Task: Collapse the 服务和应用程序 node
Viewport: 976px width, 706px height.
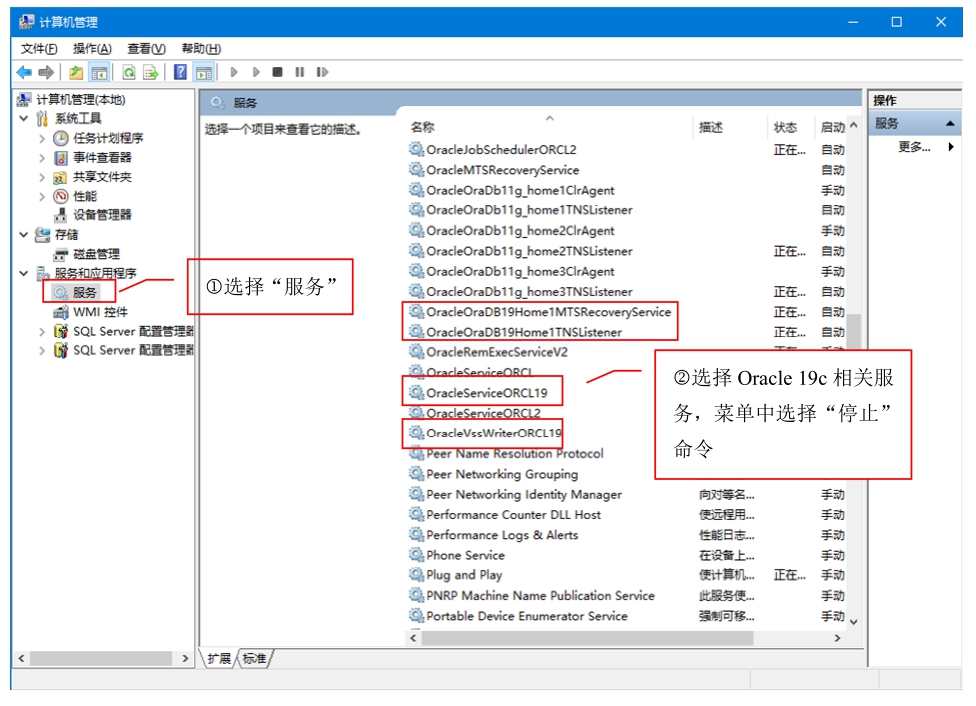Action: point(24,273)
